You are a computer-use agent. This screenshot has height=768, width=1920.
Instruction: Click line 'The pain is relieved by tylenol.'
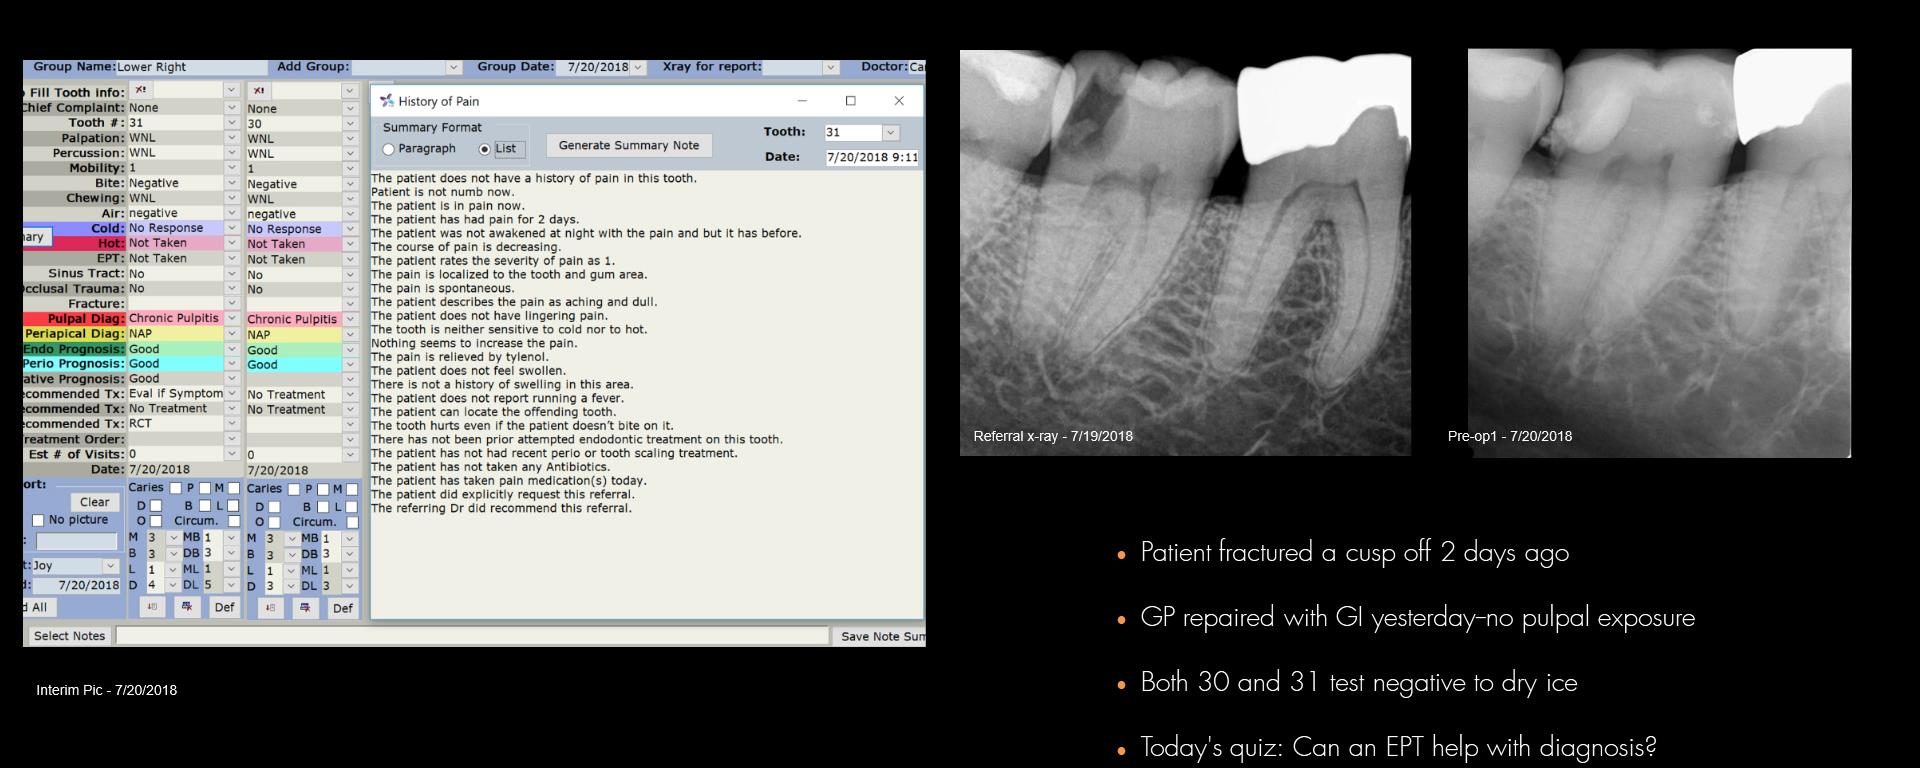(x=460, y=357)
